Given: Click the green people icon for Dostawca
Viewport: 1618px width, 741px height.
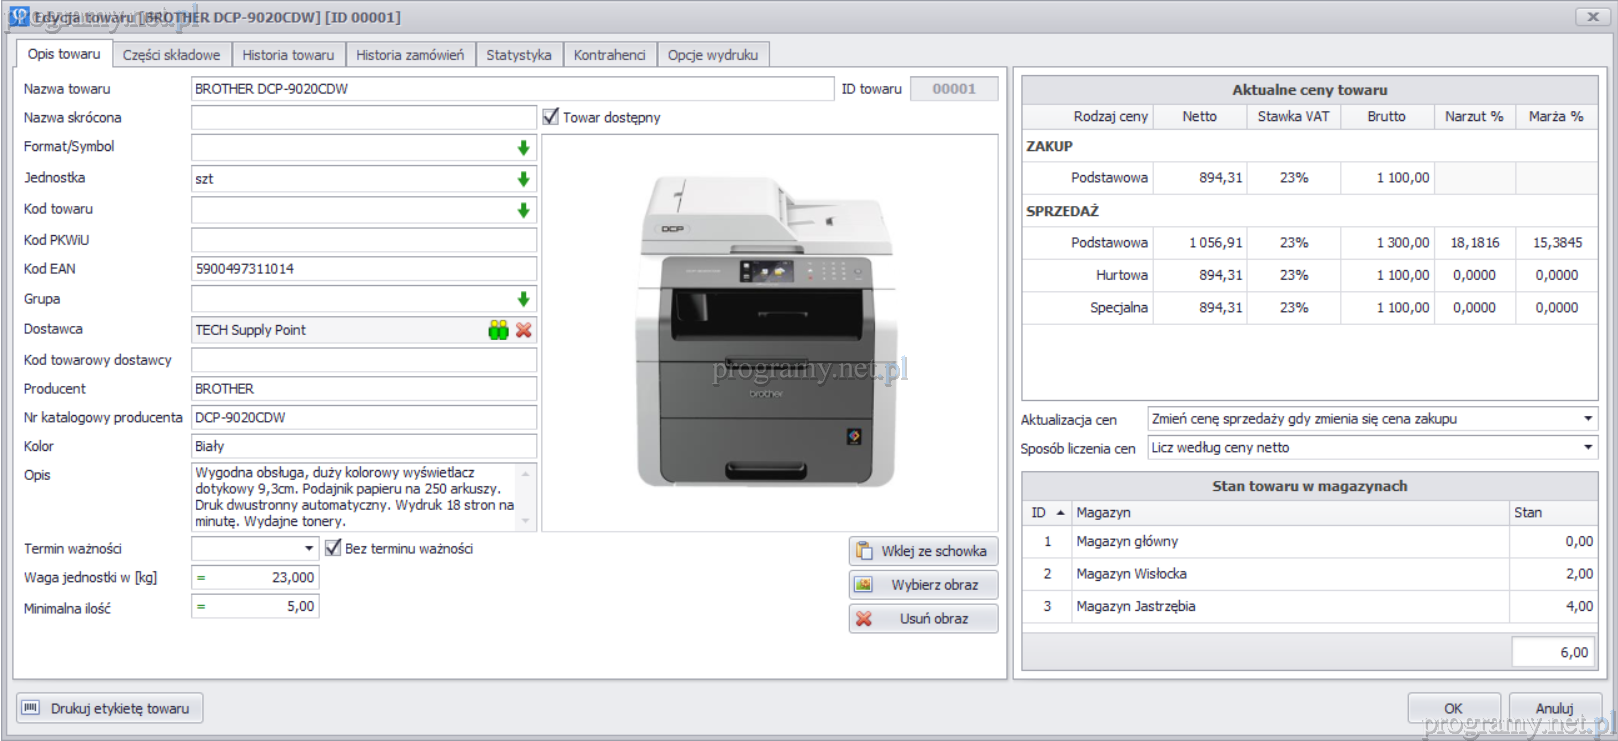Looking at the screenshot, I should [498, 330].
